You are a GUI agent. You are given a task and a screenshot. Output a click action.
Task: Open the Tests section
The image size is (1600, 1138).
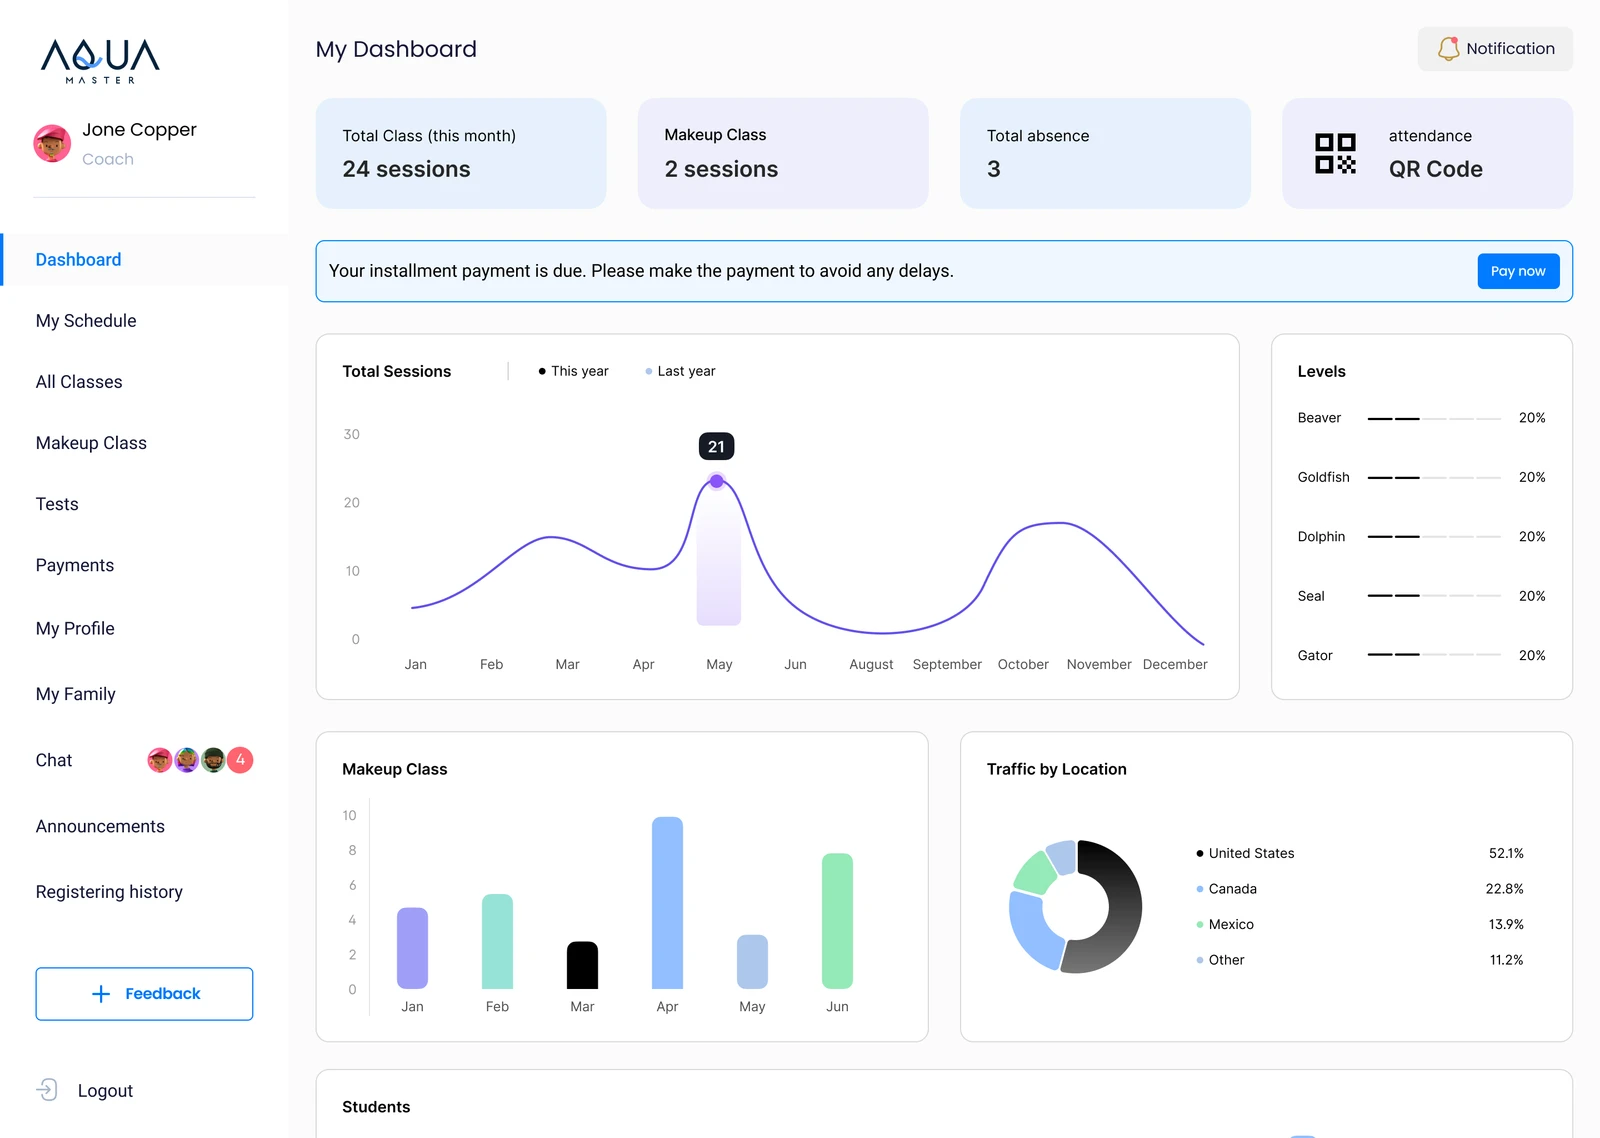coord(57,504)
